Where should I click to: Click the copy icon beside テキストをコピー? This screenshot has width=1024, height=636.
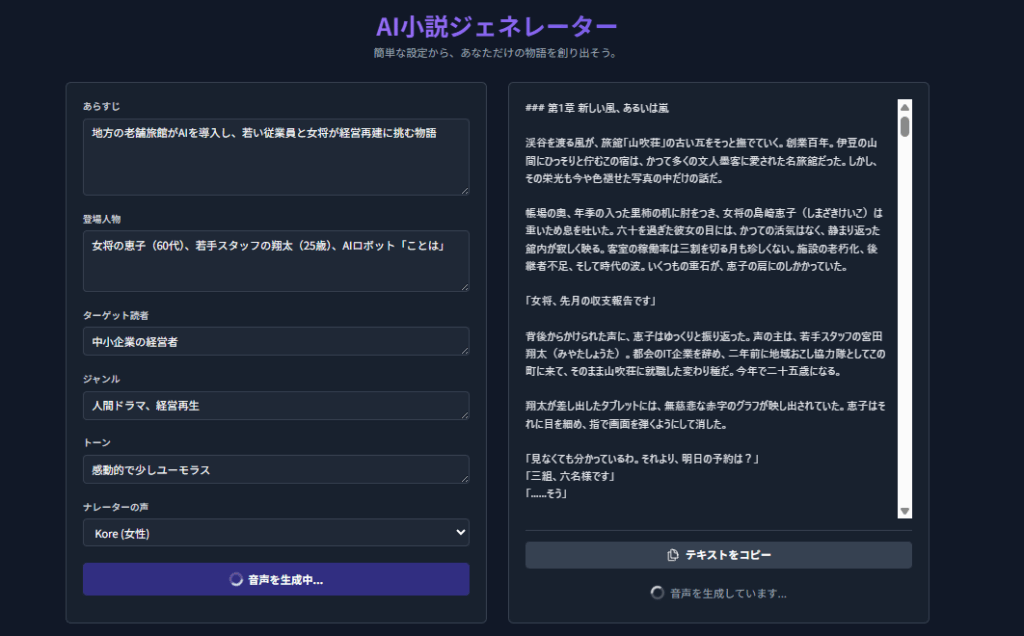coord(673,555)
